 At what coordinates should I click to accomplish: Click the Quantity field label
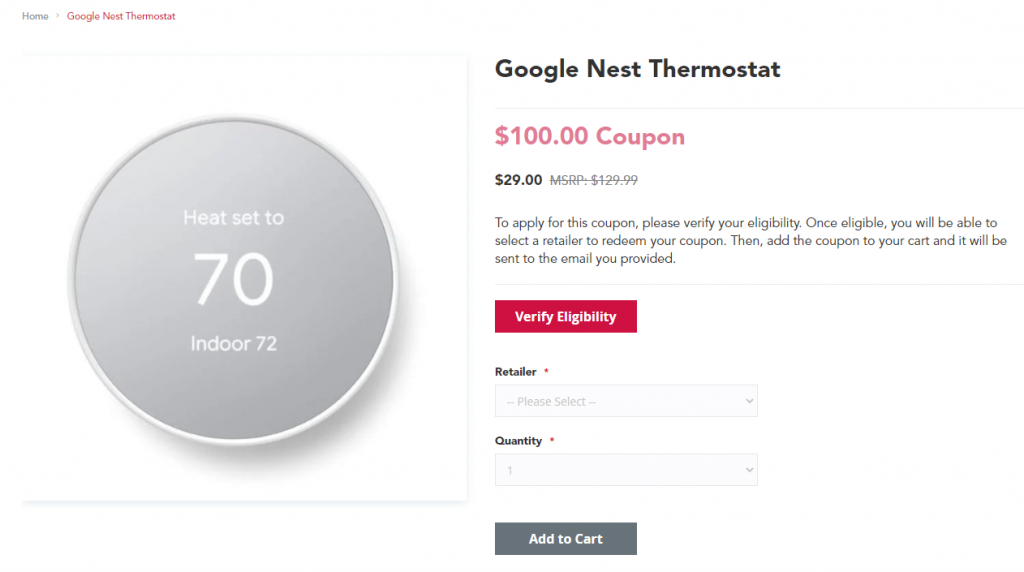point(518,441)
